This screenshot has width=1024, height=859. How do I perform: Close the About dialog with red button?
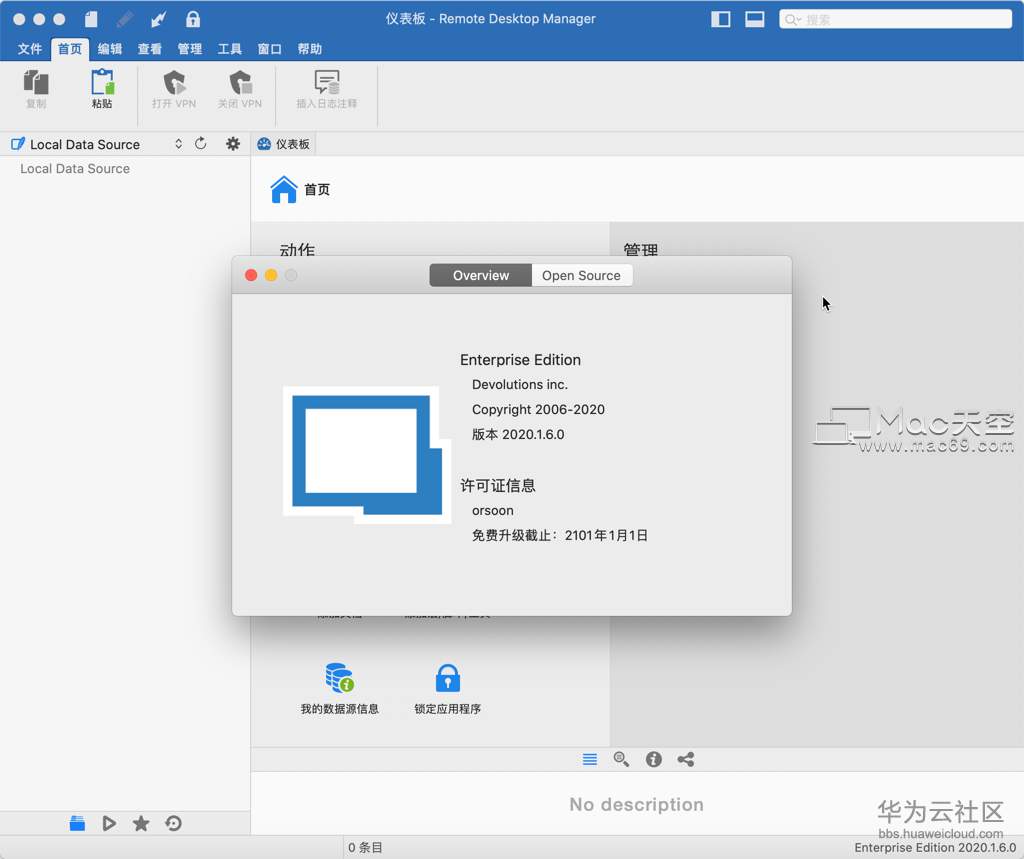(x=251, y=275)
